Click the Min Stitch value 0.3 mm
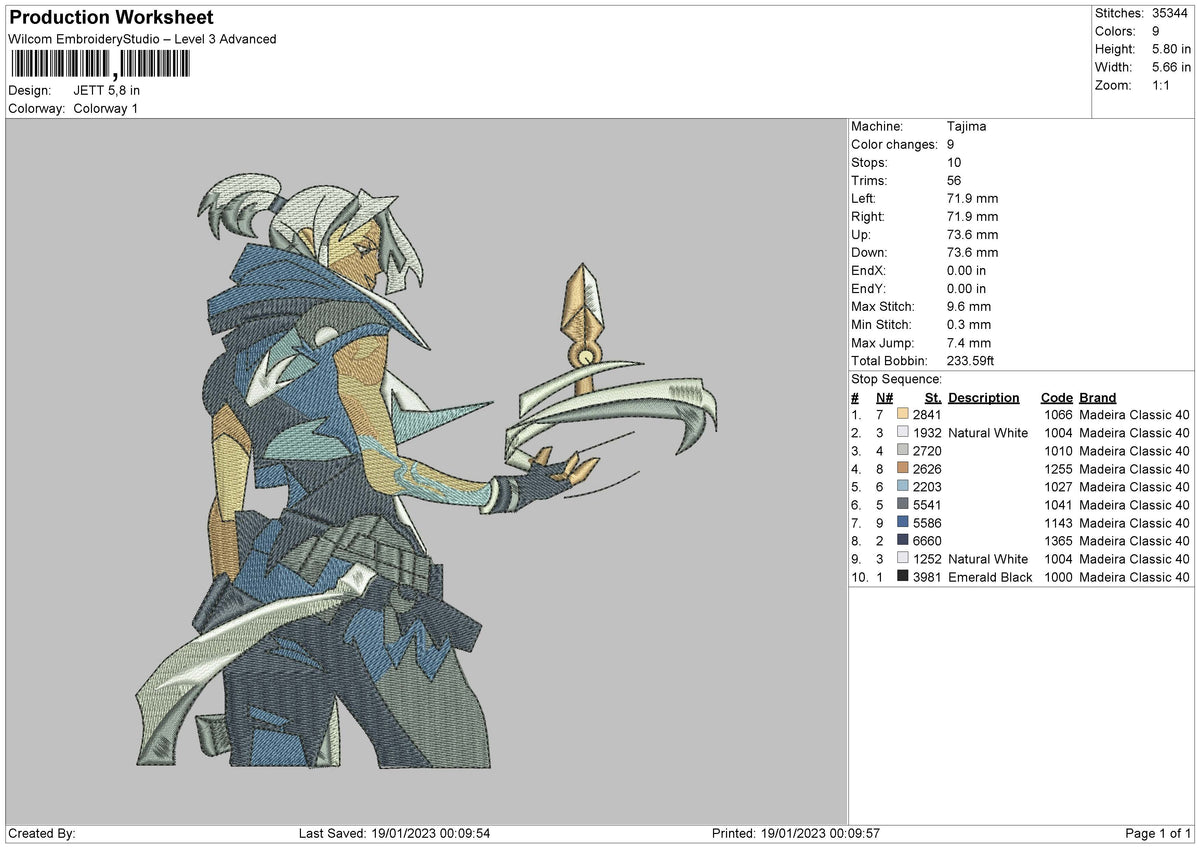Screen dimensions: 1200x848 pyautogui.click(x=969, y=325)
